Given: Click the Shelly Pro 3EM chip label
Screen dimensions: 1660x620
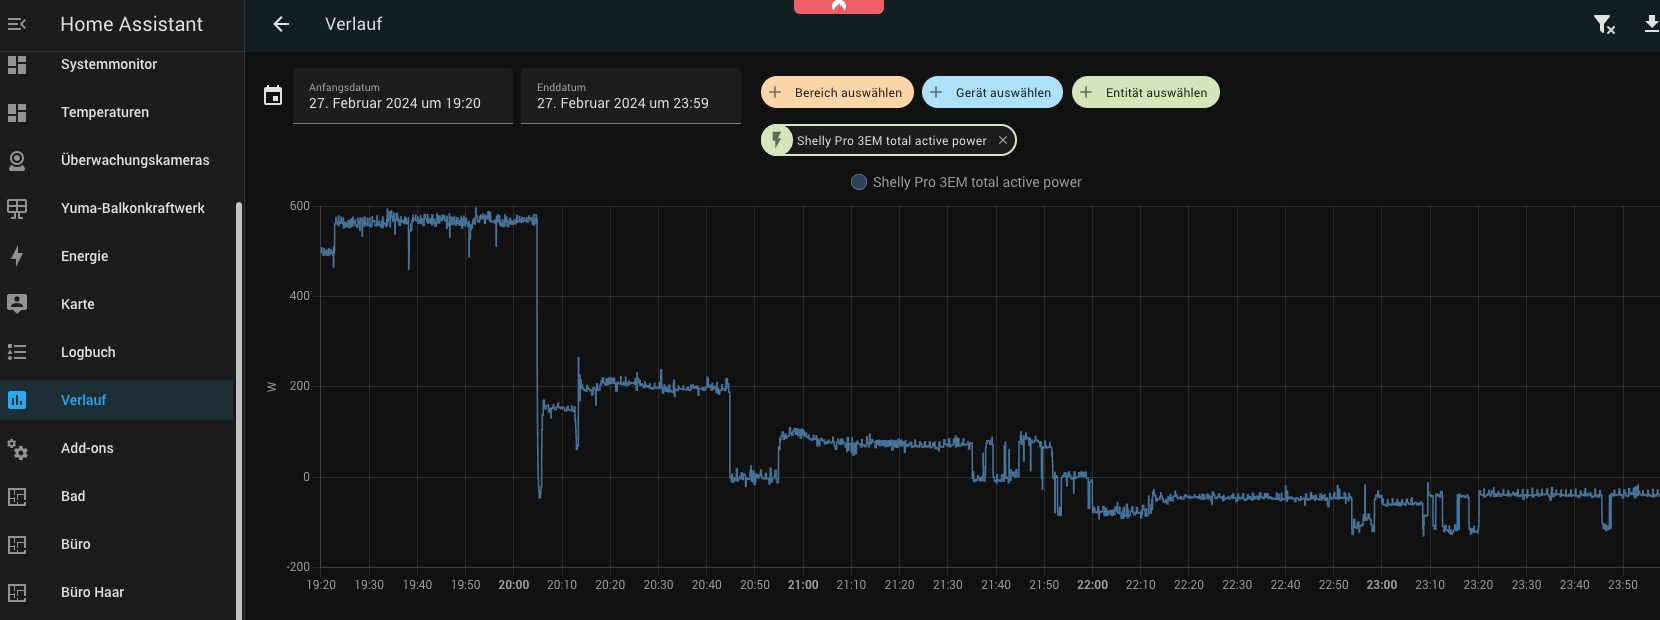Looking at the screenshot, I should (892, 141).
